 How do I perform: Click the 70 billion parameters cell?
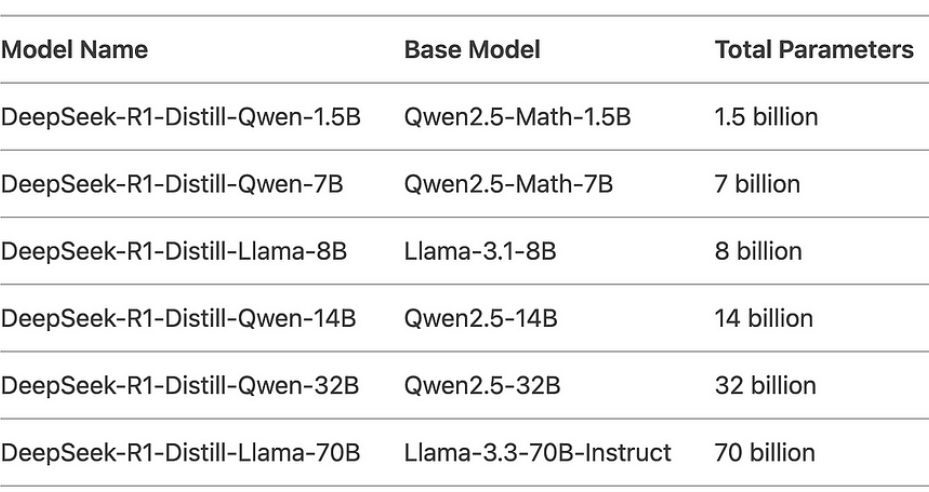click(765, 452)
